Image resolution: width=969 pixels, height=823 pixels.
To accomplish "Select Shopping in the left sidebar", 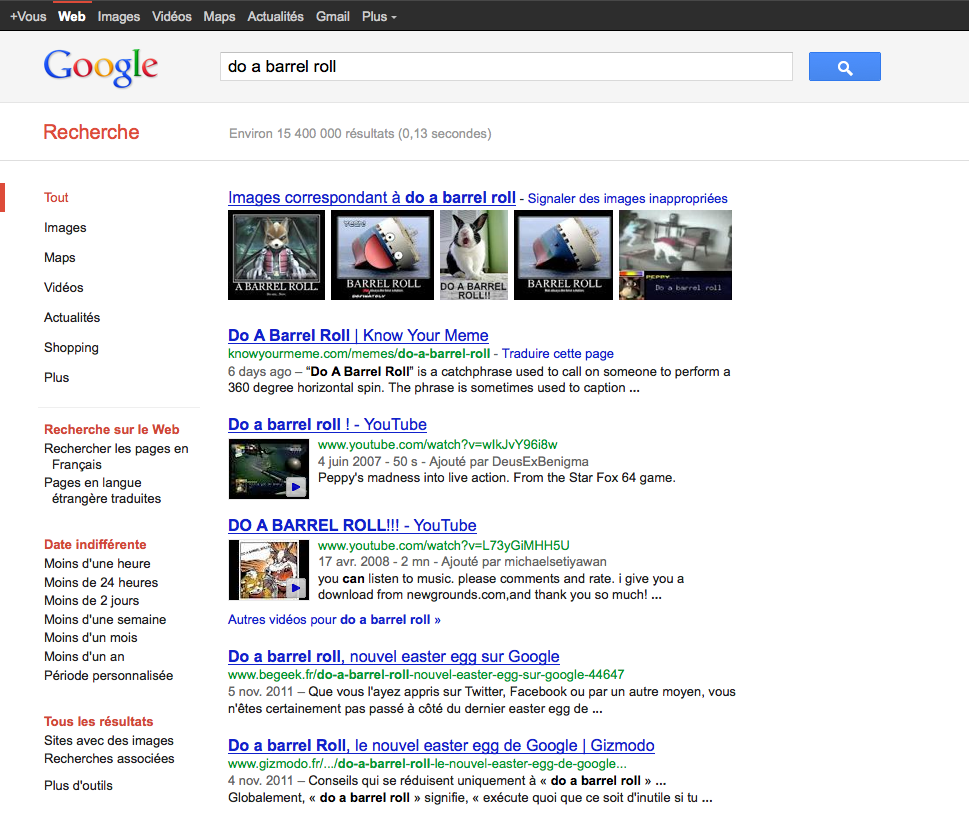I will 71,348.
